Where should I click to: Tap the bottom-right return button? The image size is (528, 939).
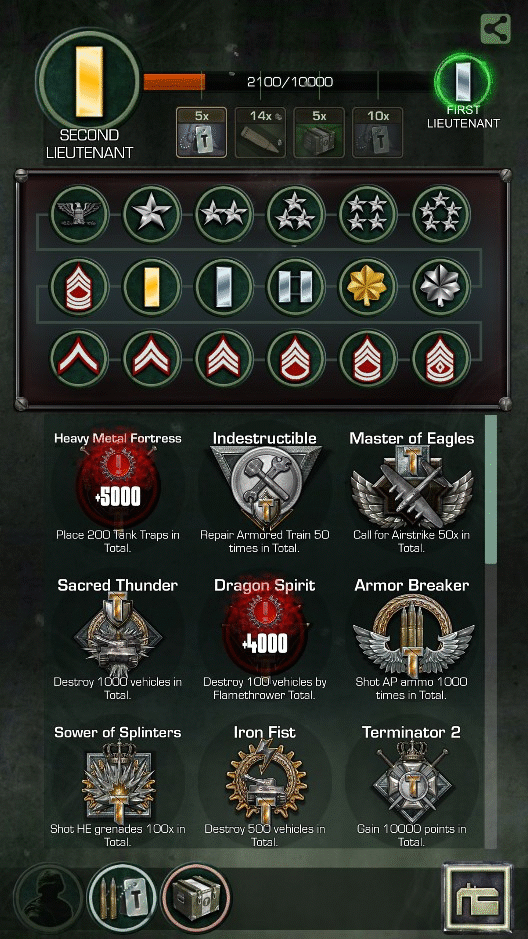coord(477,898)
